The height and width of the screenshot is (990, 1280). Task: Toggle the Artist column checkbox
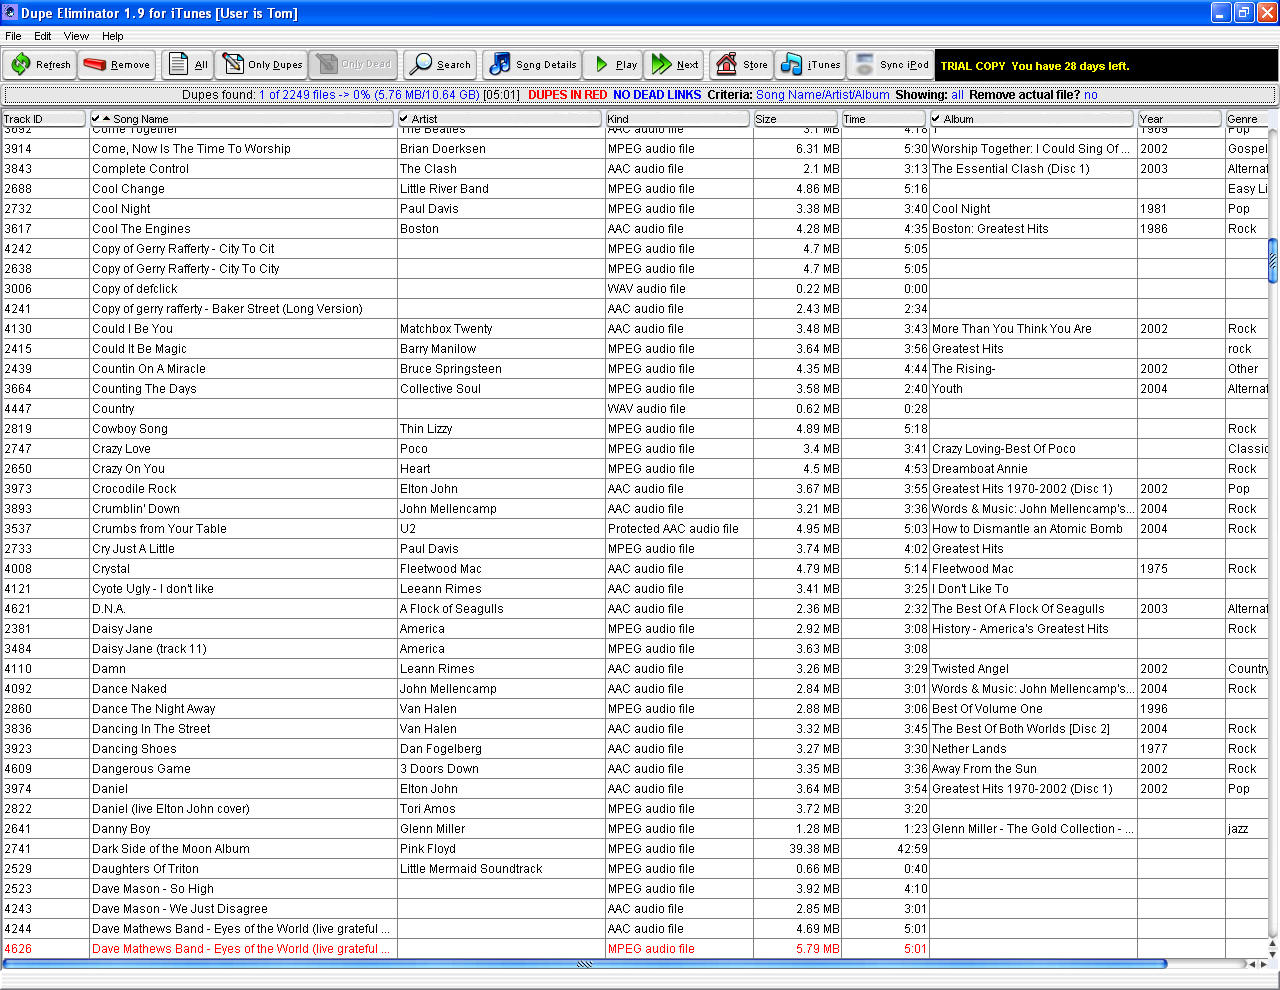click(x=404, y=119)
